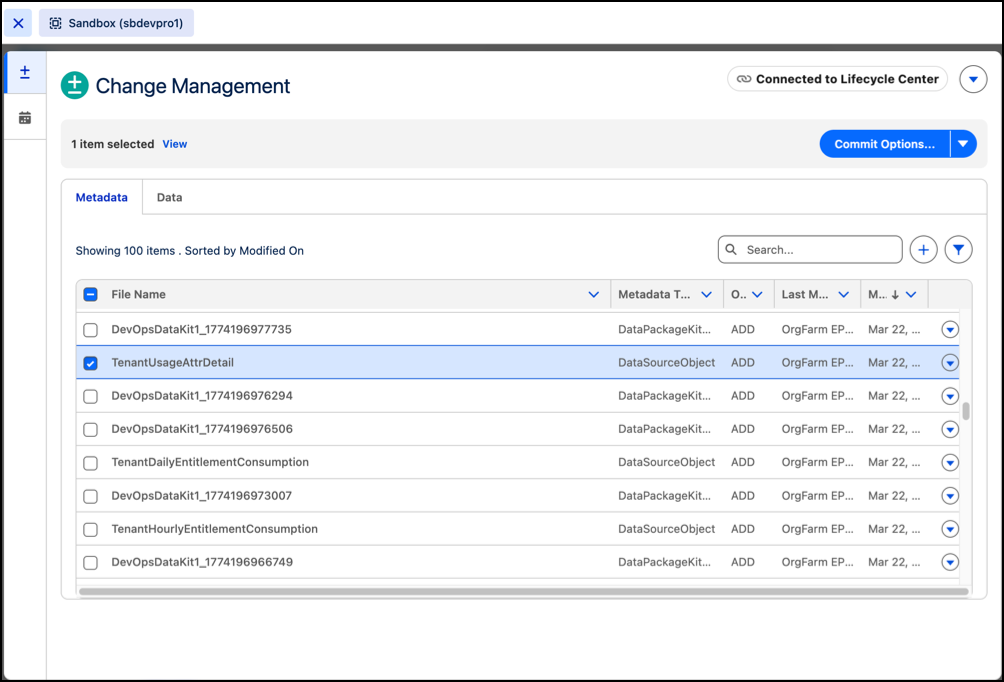Screen dimensions: 1004x682
Task: Open row actions for DevOpsDataKit1_1774196977735
Action: coord(950,330)
